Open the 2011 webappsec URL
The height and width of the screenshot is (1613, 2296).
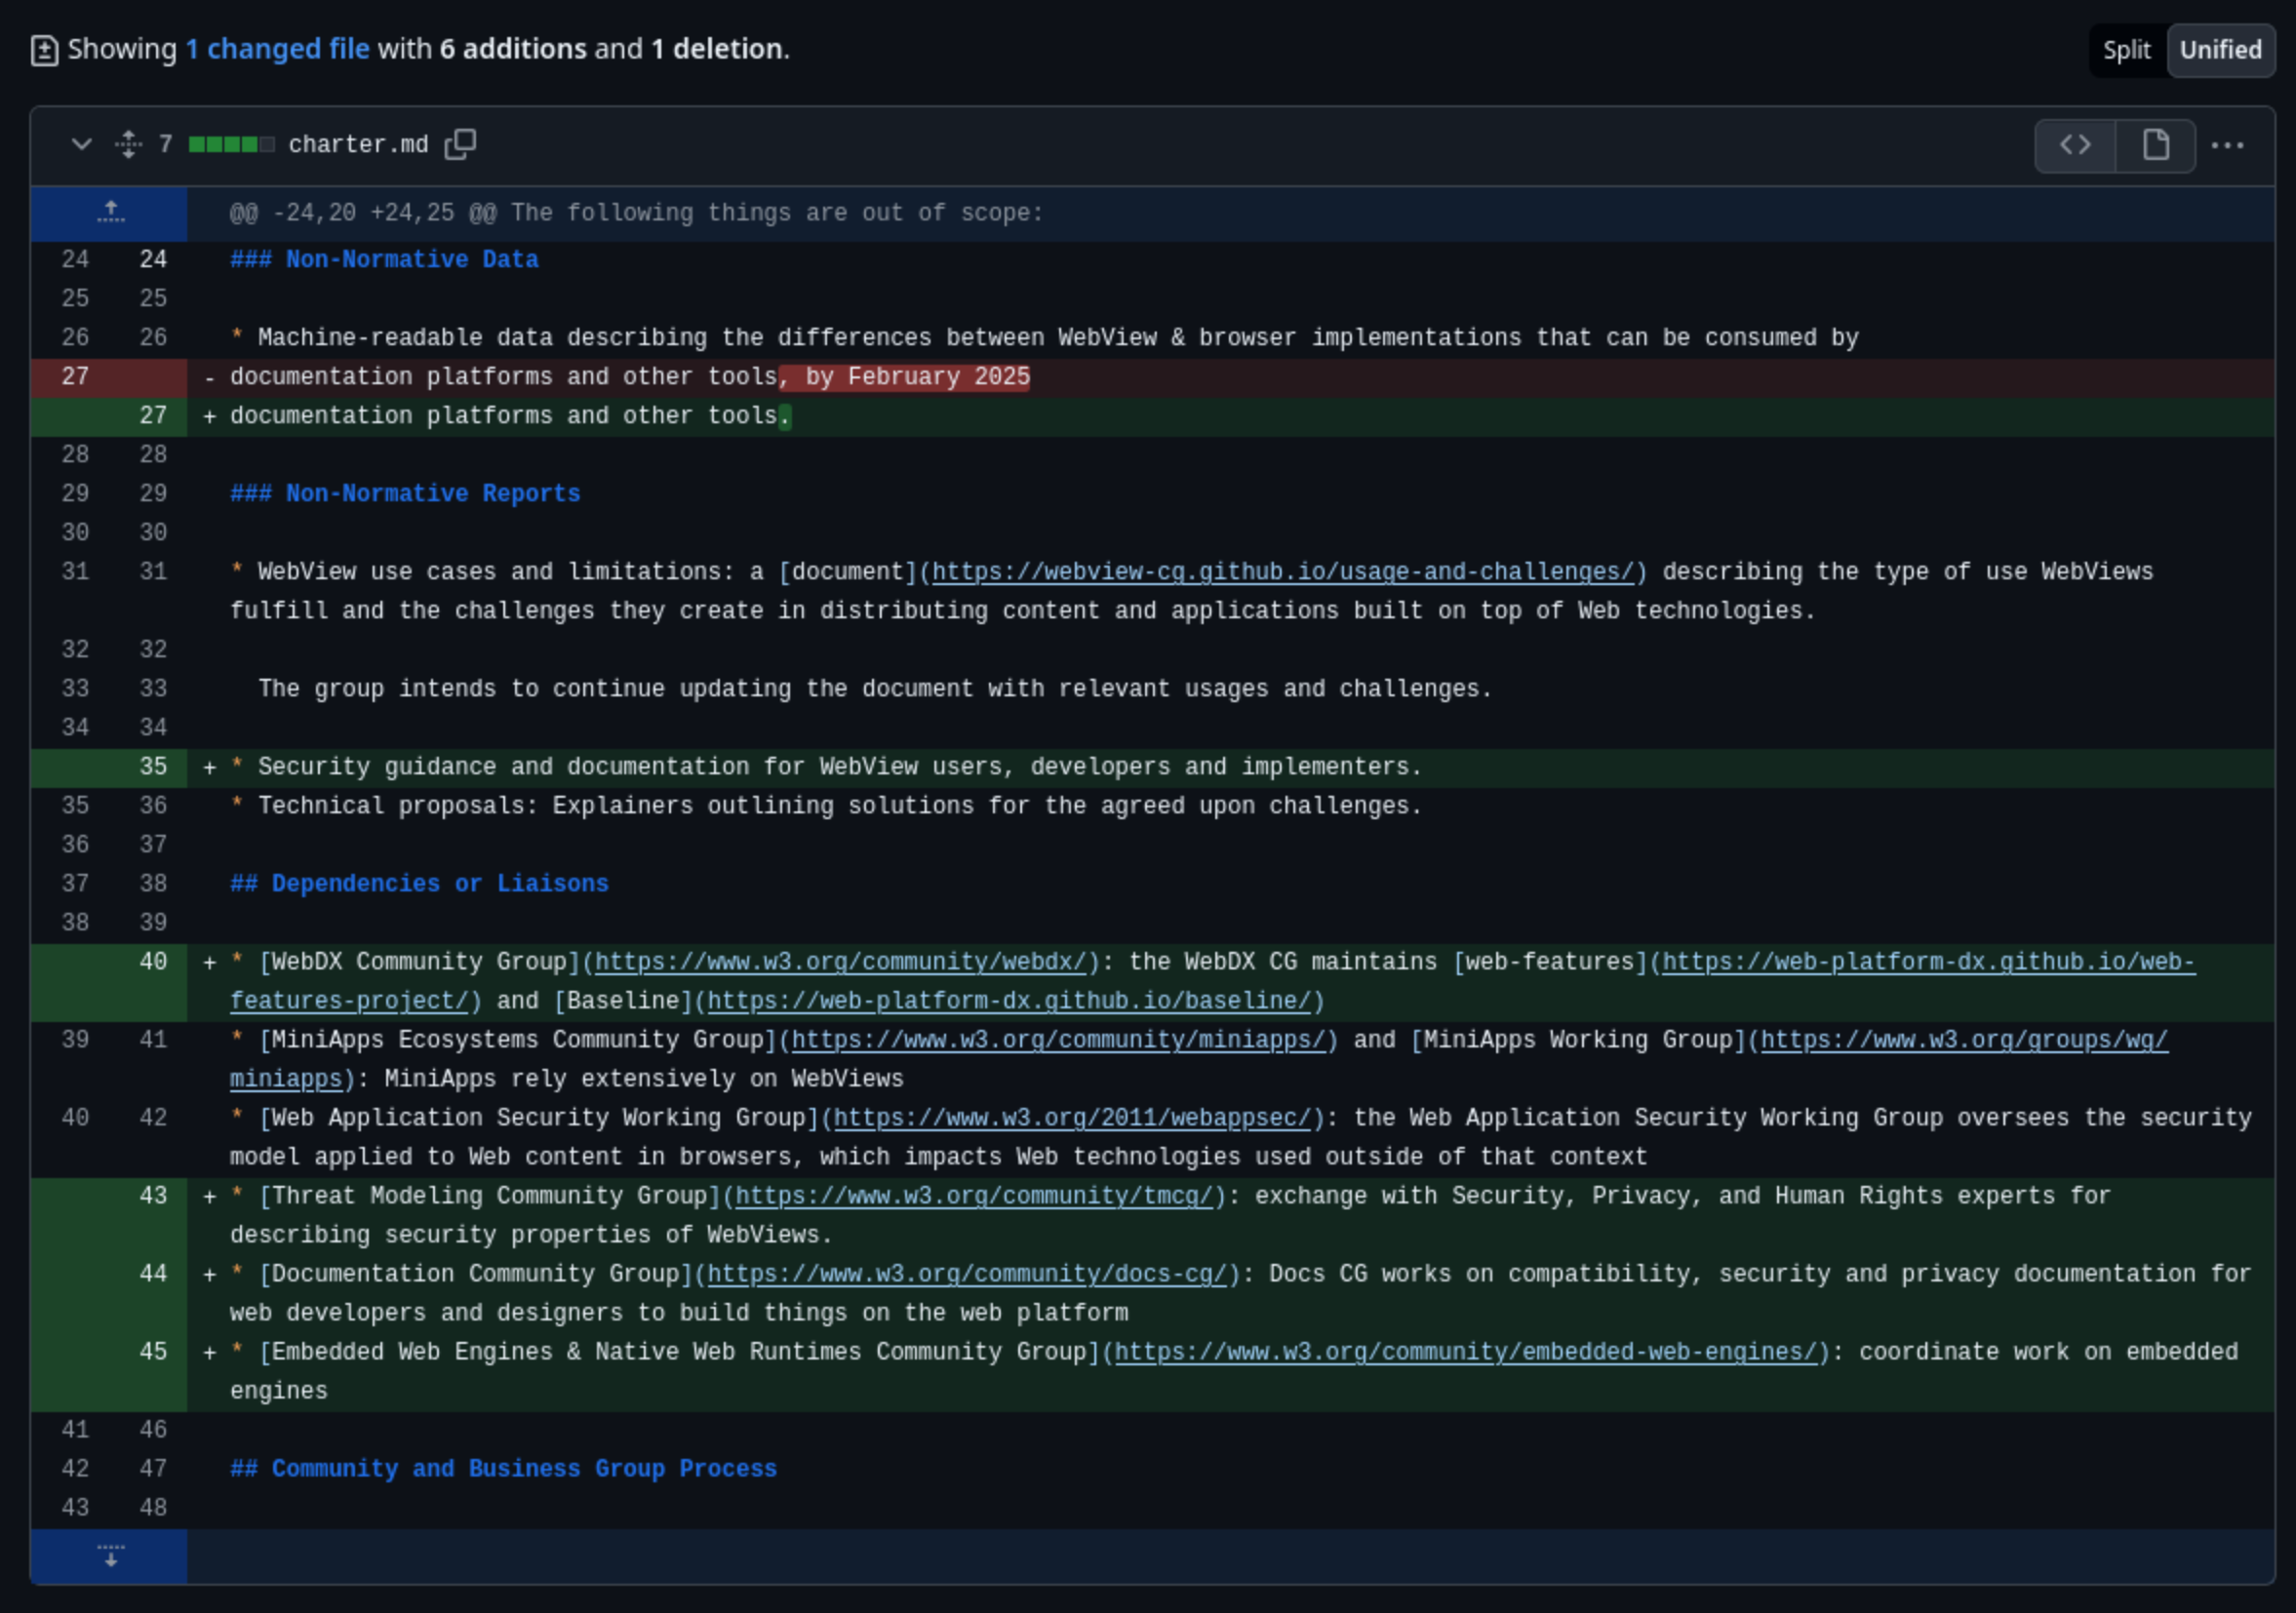pos(1072,1118)
